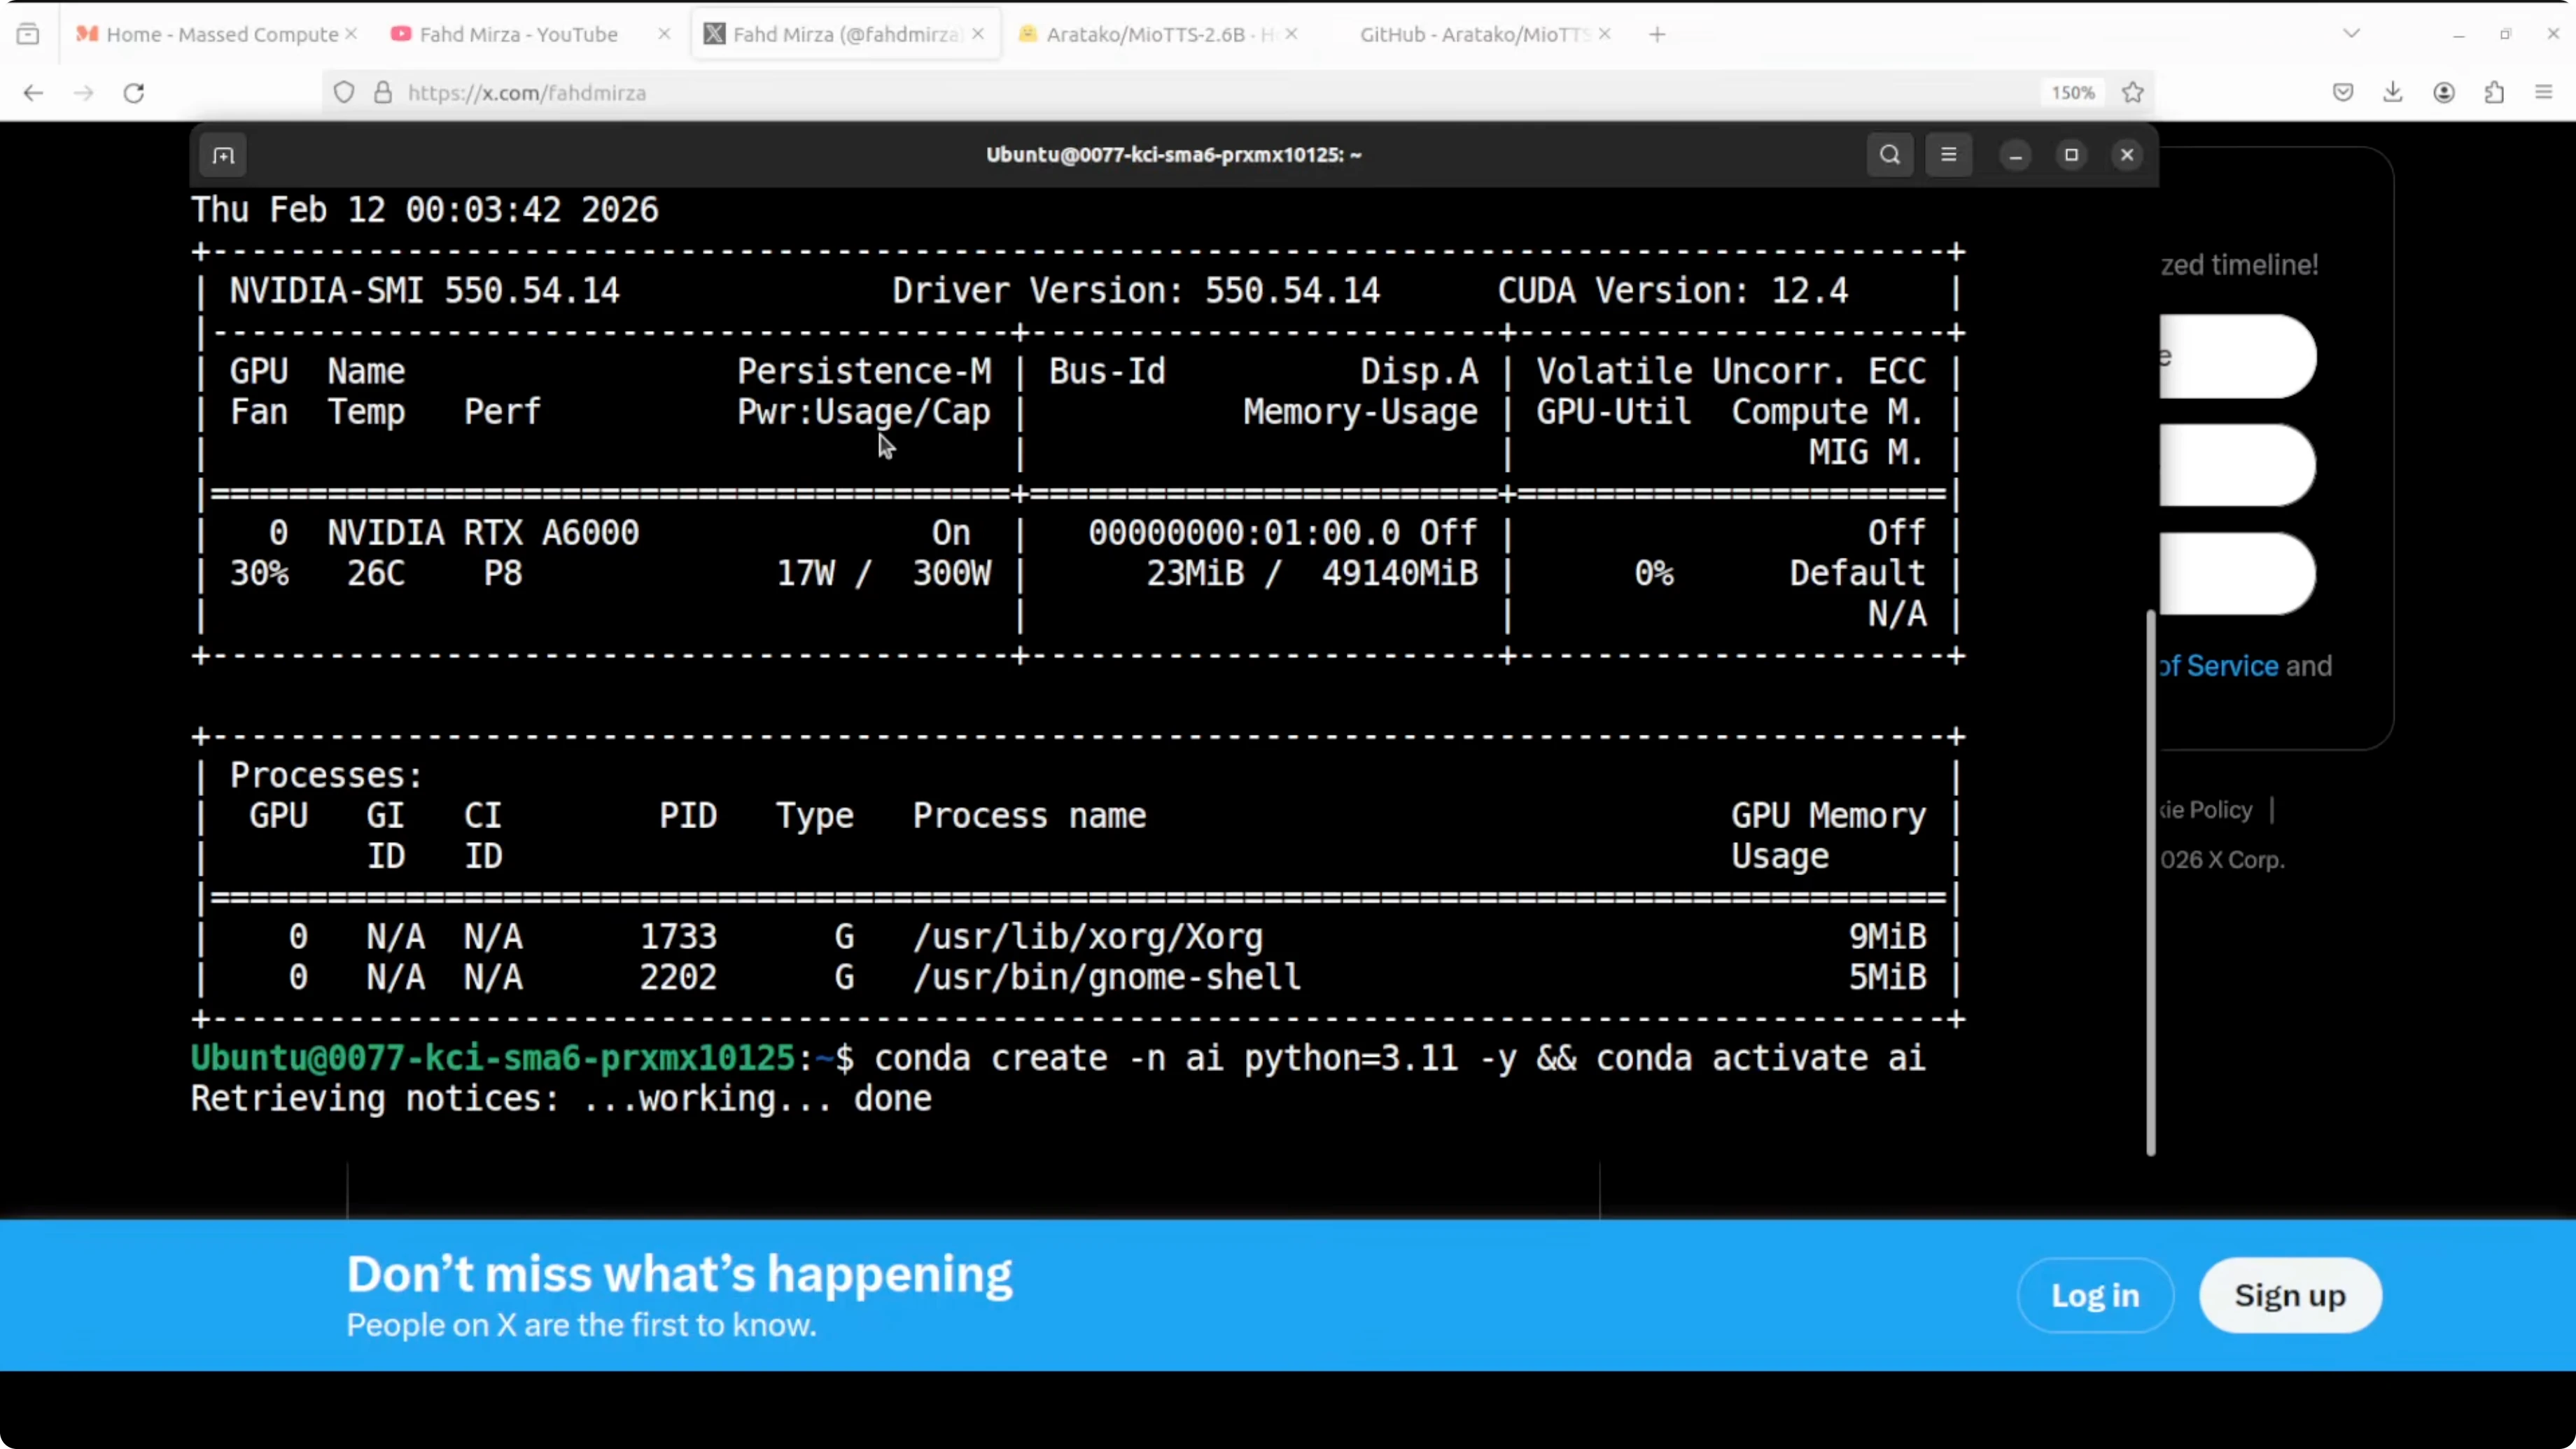Click the browser reload button

(x=134, y=93)
